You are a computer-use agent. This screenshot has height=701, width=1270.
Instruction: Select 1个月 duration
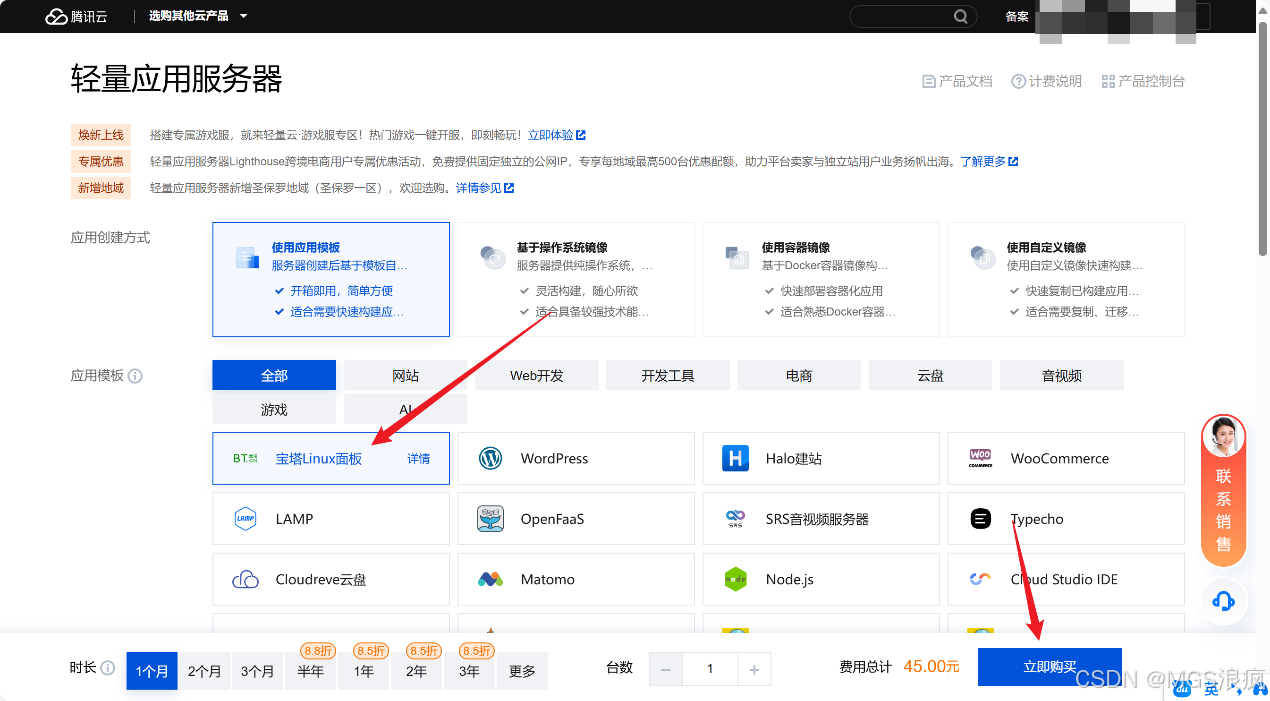151,670
